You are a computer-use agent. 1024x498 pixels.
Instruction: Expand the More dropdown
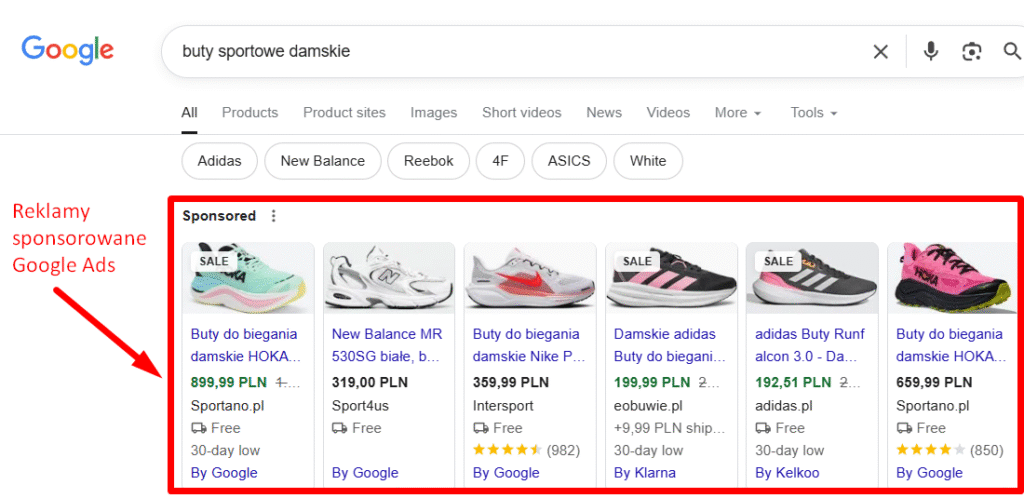tap(738, 113)
